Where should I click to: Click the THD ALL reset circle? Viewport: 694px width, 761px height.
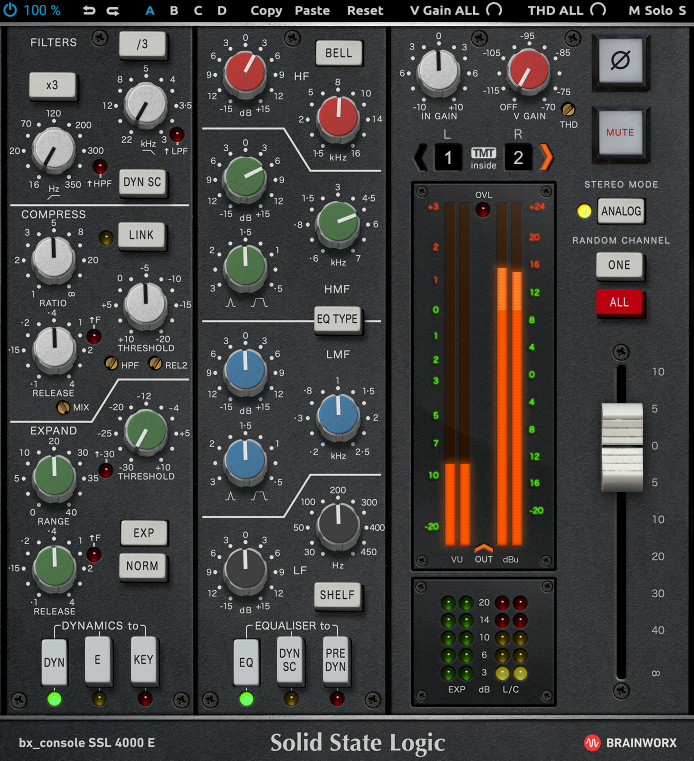click(x=598, y=10)
